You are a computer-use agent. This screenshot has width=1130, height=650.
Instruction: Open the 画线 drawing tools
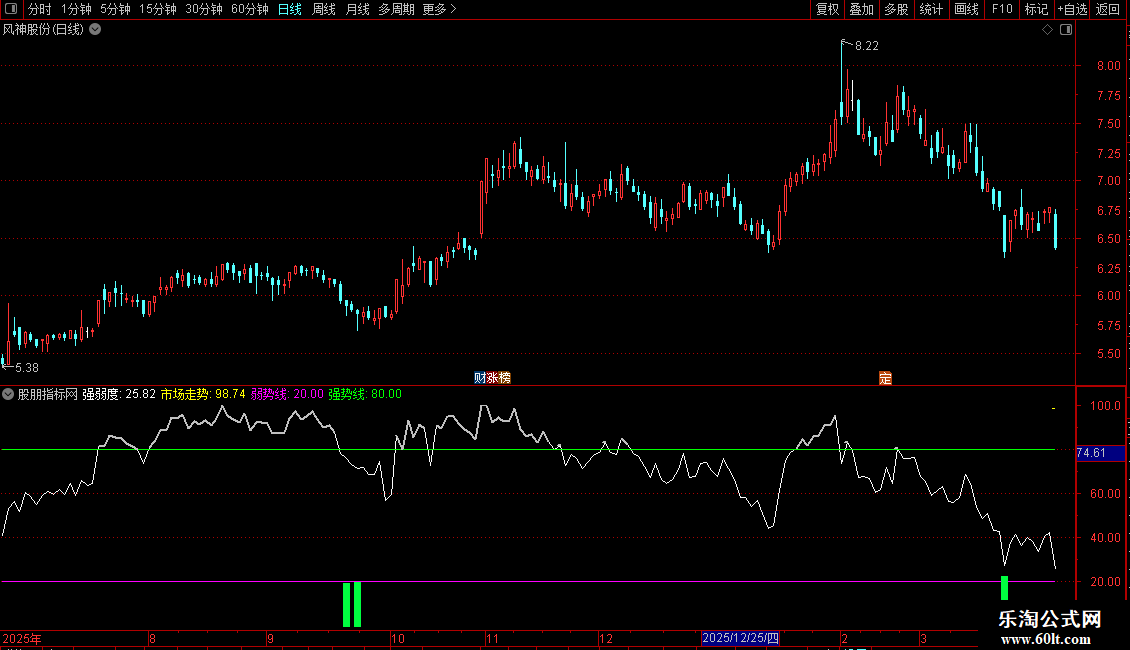click(x=966, y=9)
